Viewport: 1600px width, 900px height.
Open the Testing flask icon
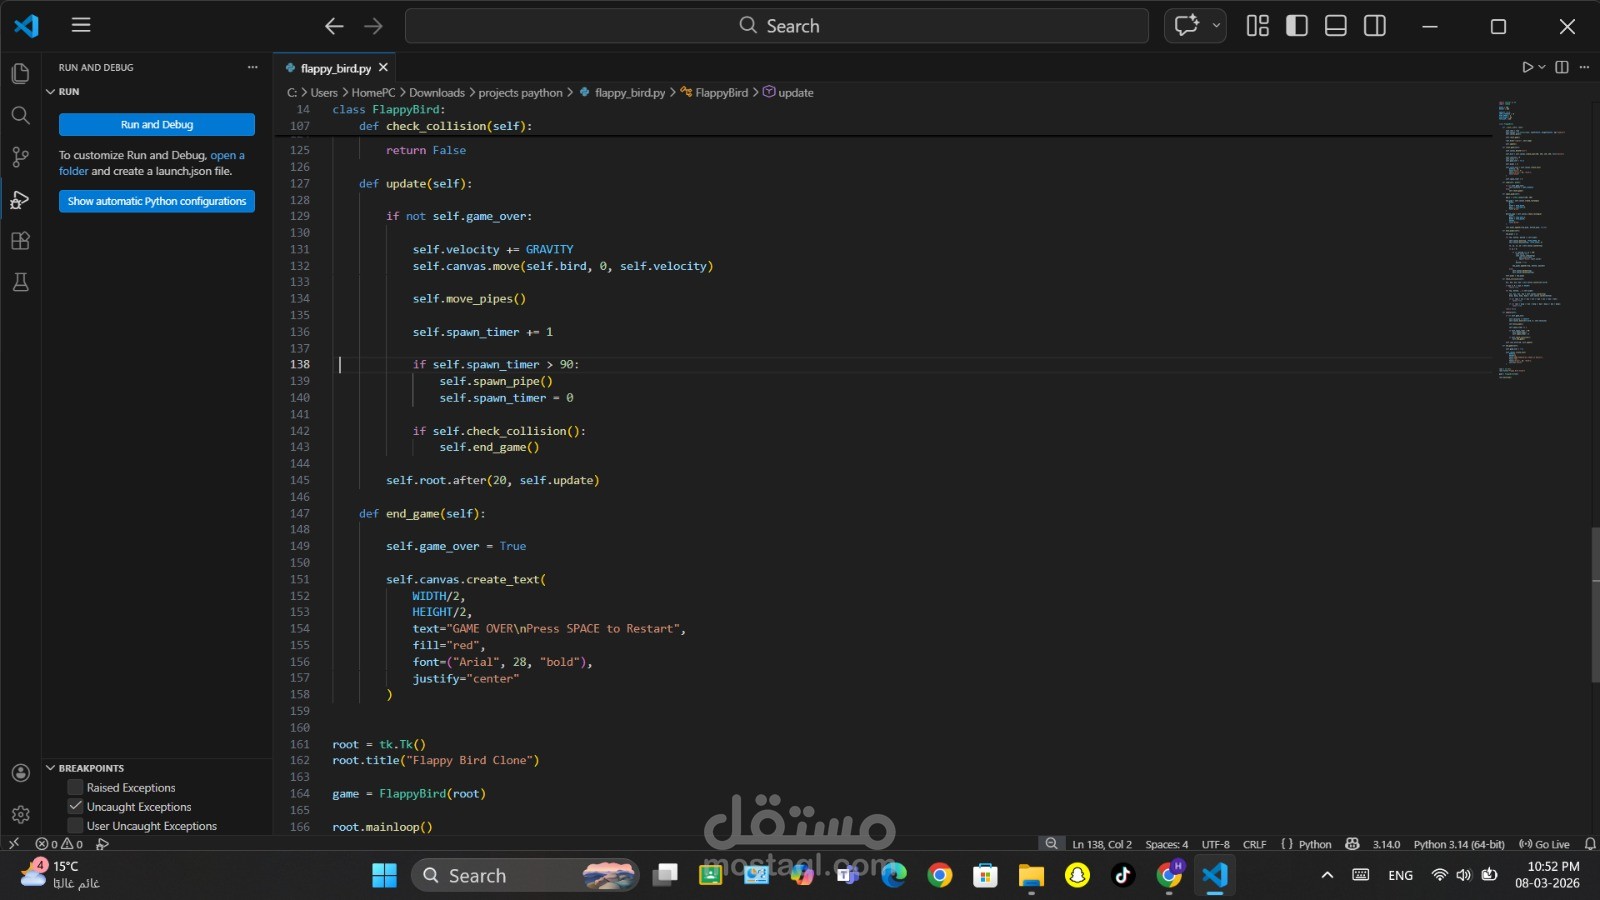tap(20, 283)
